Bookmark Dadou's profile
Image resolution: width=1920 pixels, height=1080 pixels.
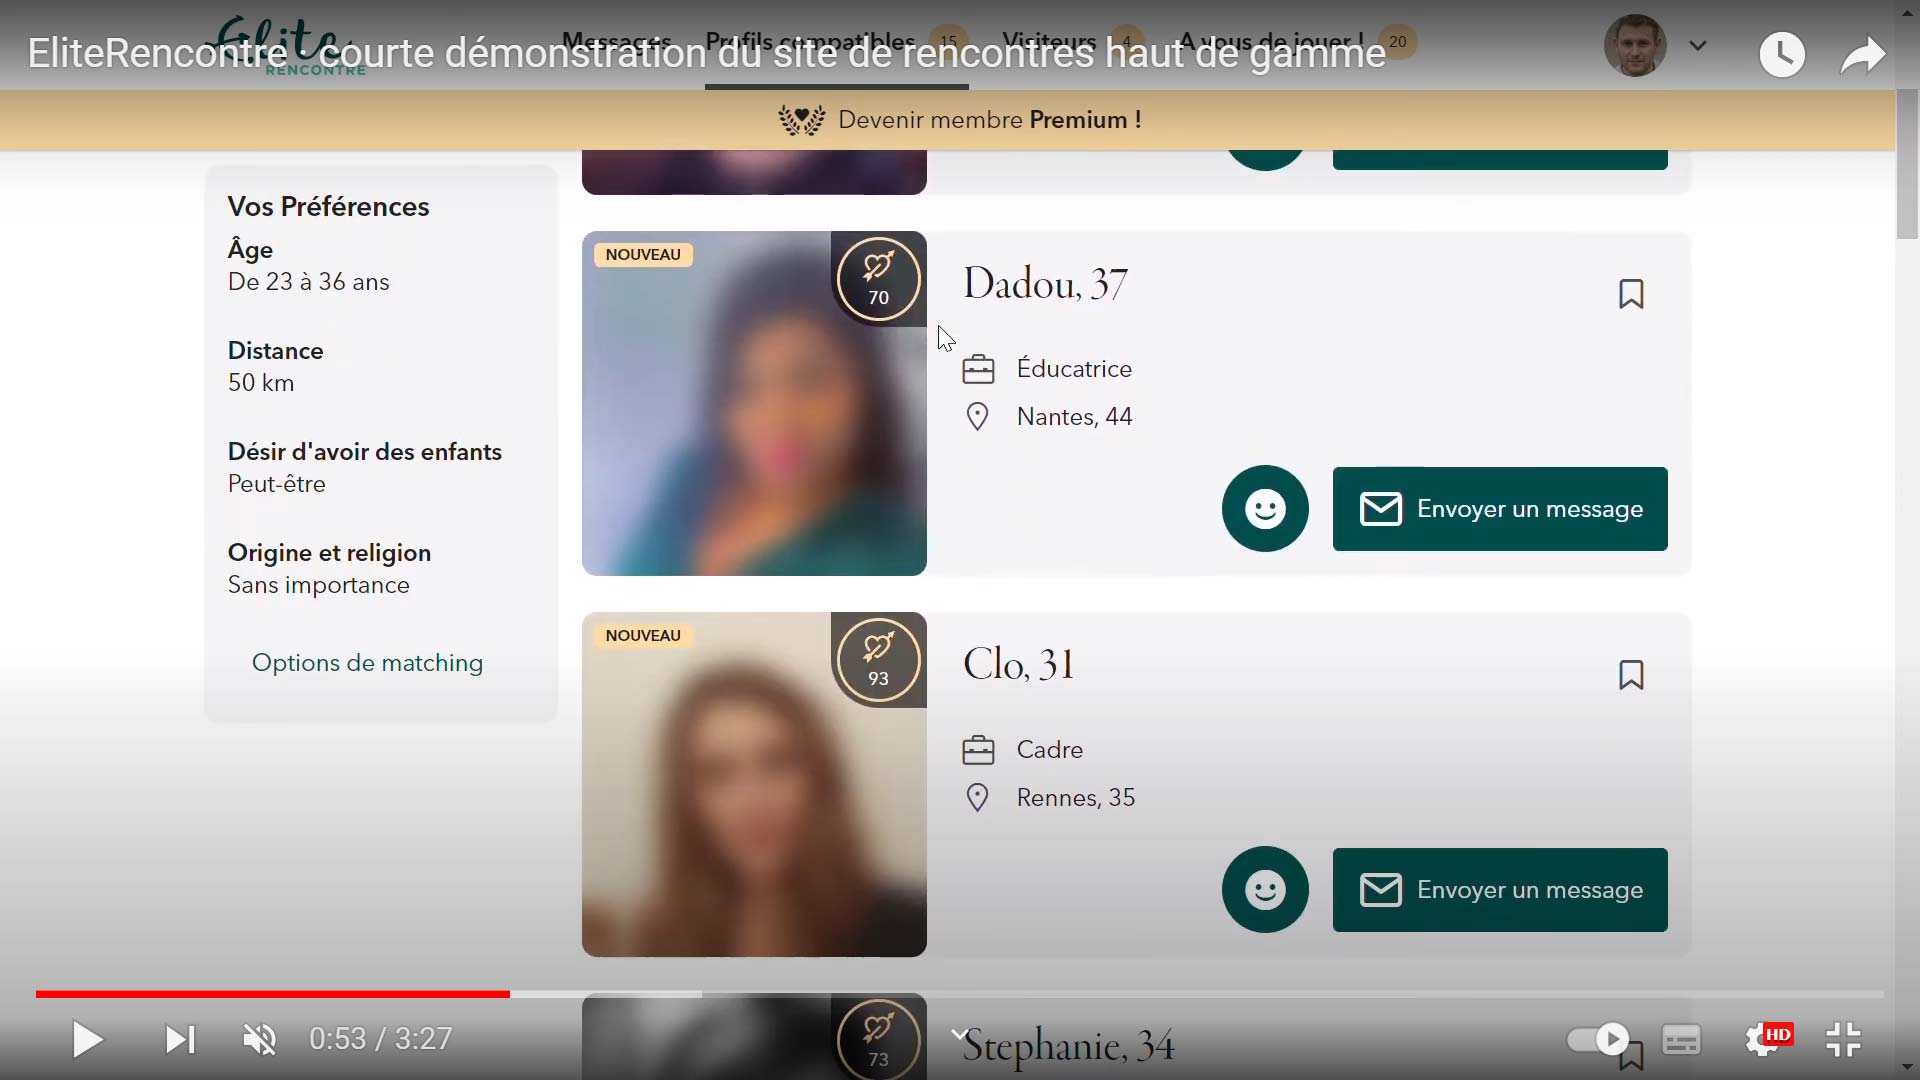click(x=1631, y=294)
